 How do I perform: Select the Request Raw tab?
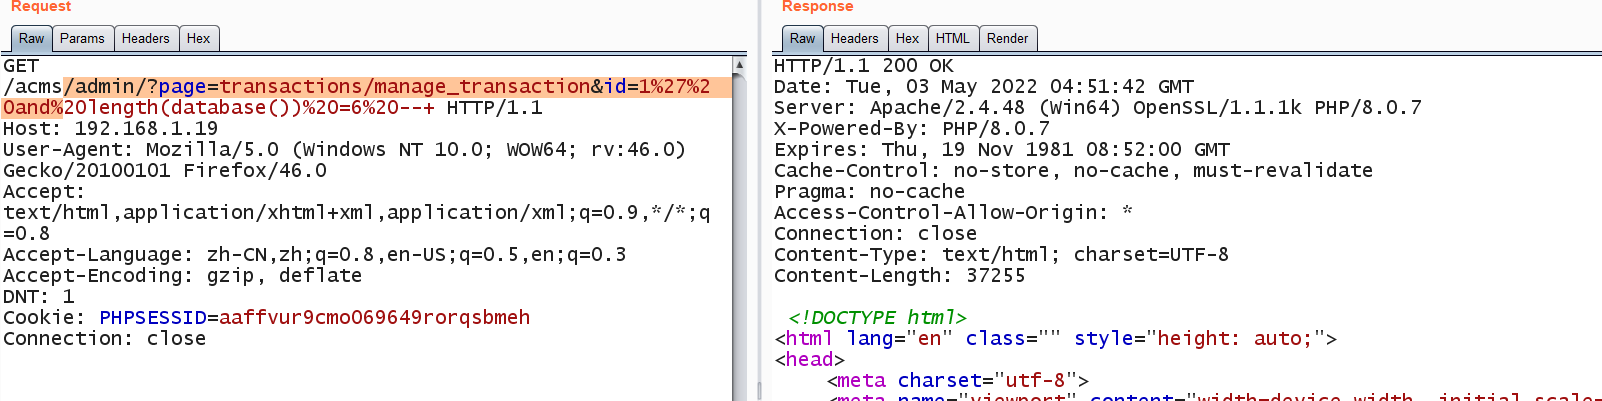31,39
